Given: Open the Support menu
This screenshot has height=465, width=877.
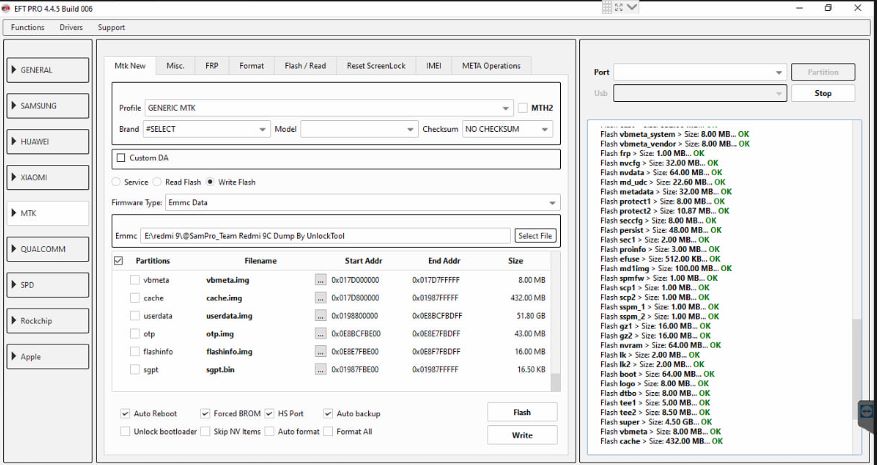Looking at the screenshot, I should (111, 27).
